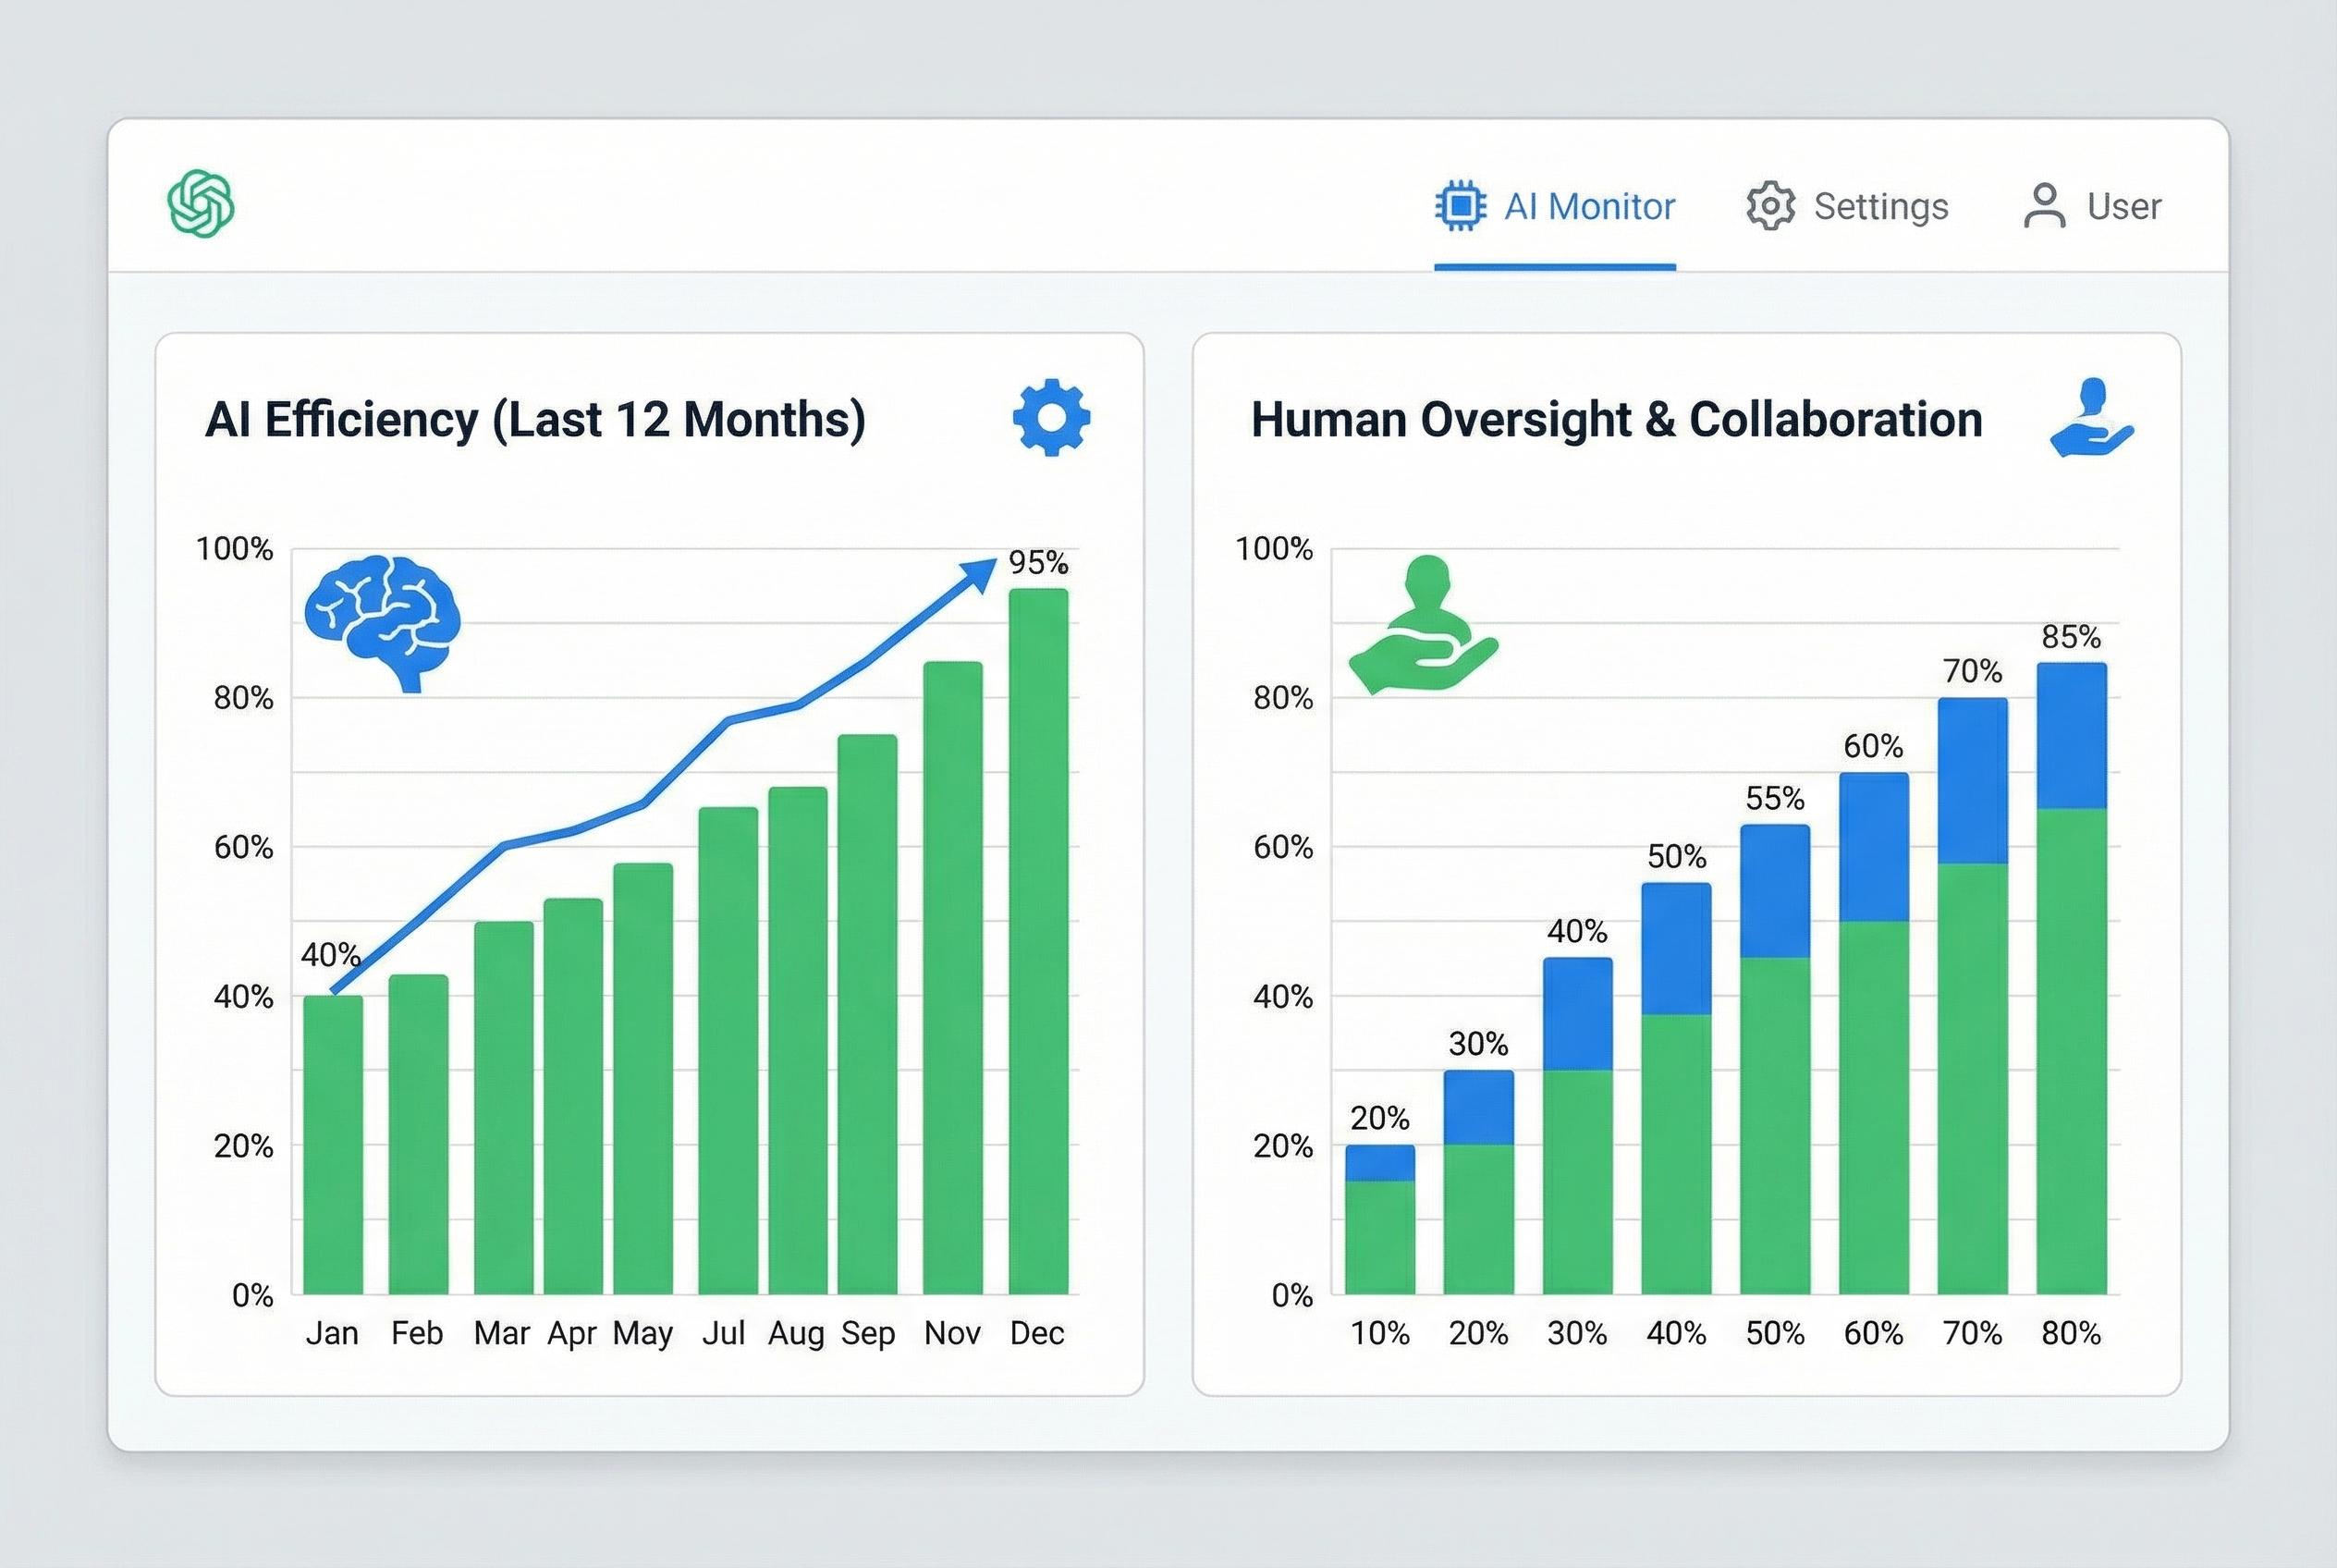
Task: Select the Dec bar in efficiency chart
Action: pyautogui.click(x=1038, y=940)
